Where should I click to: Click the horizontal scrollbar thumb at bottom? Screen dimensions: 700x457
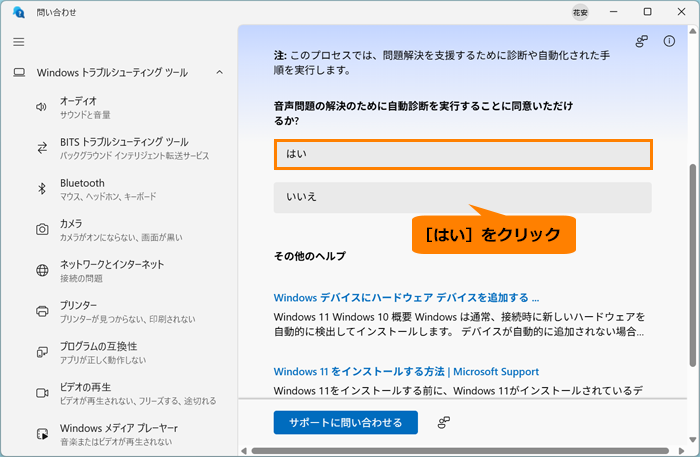pyautogui.click(x=460, y=451)
